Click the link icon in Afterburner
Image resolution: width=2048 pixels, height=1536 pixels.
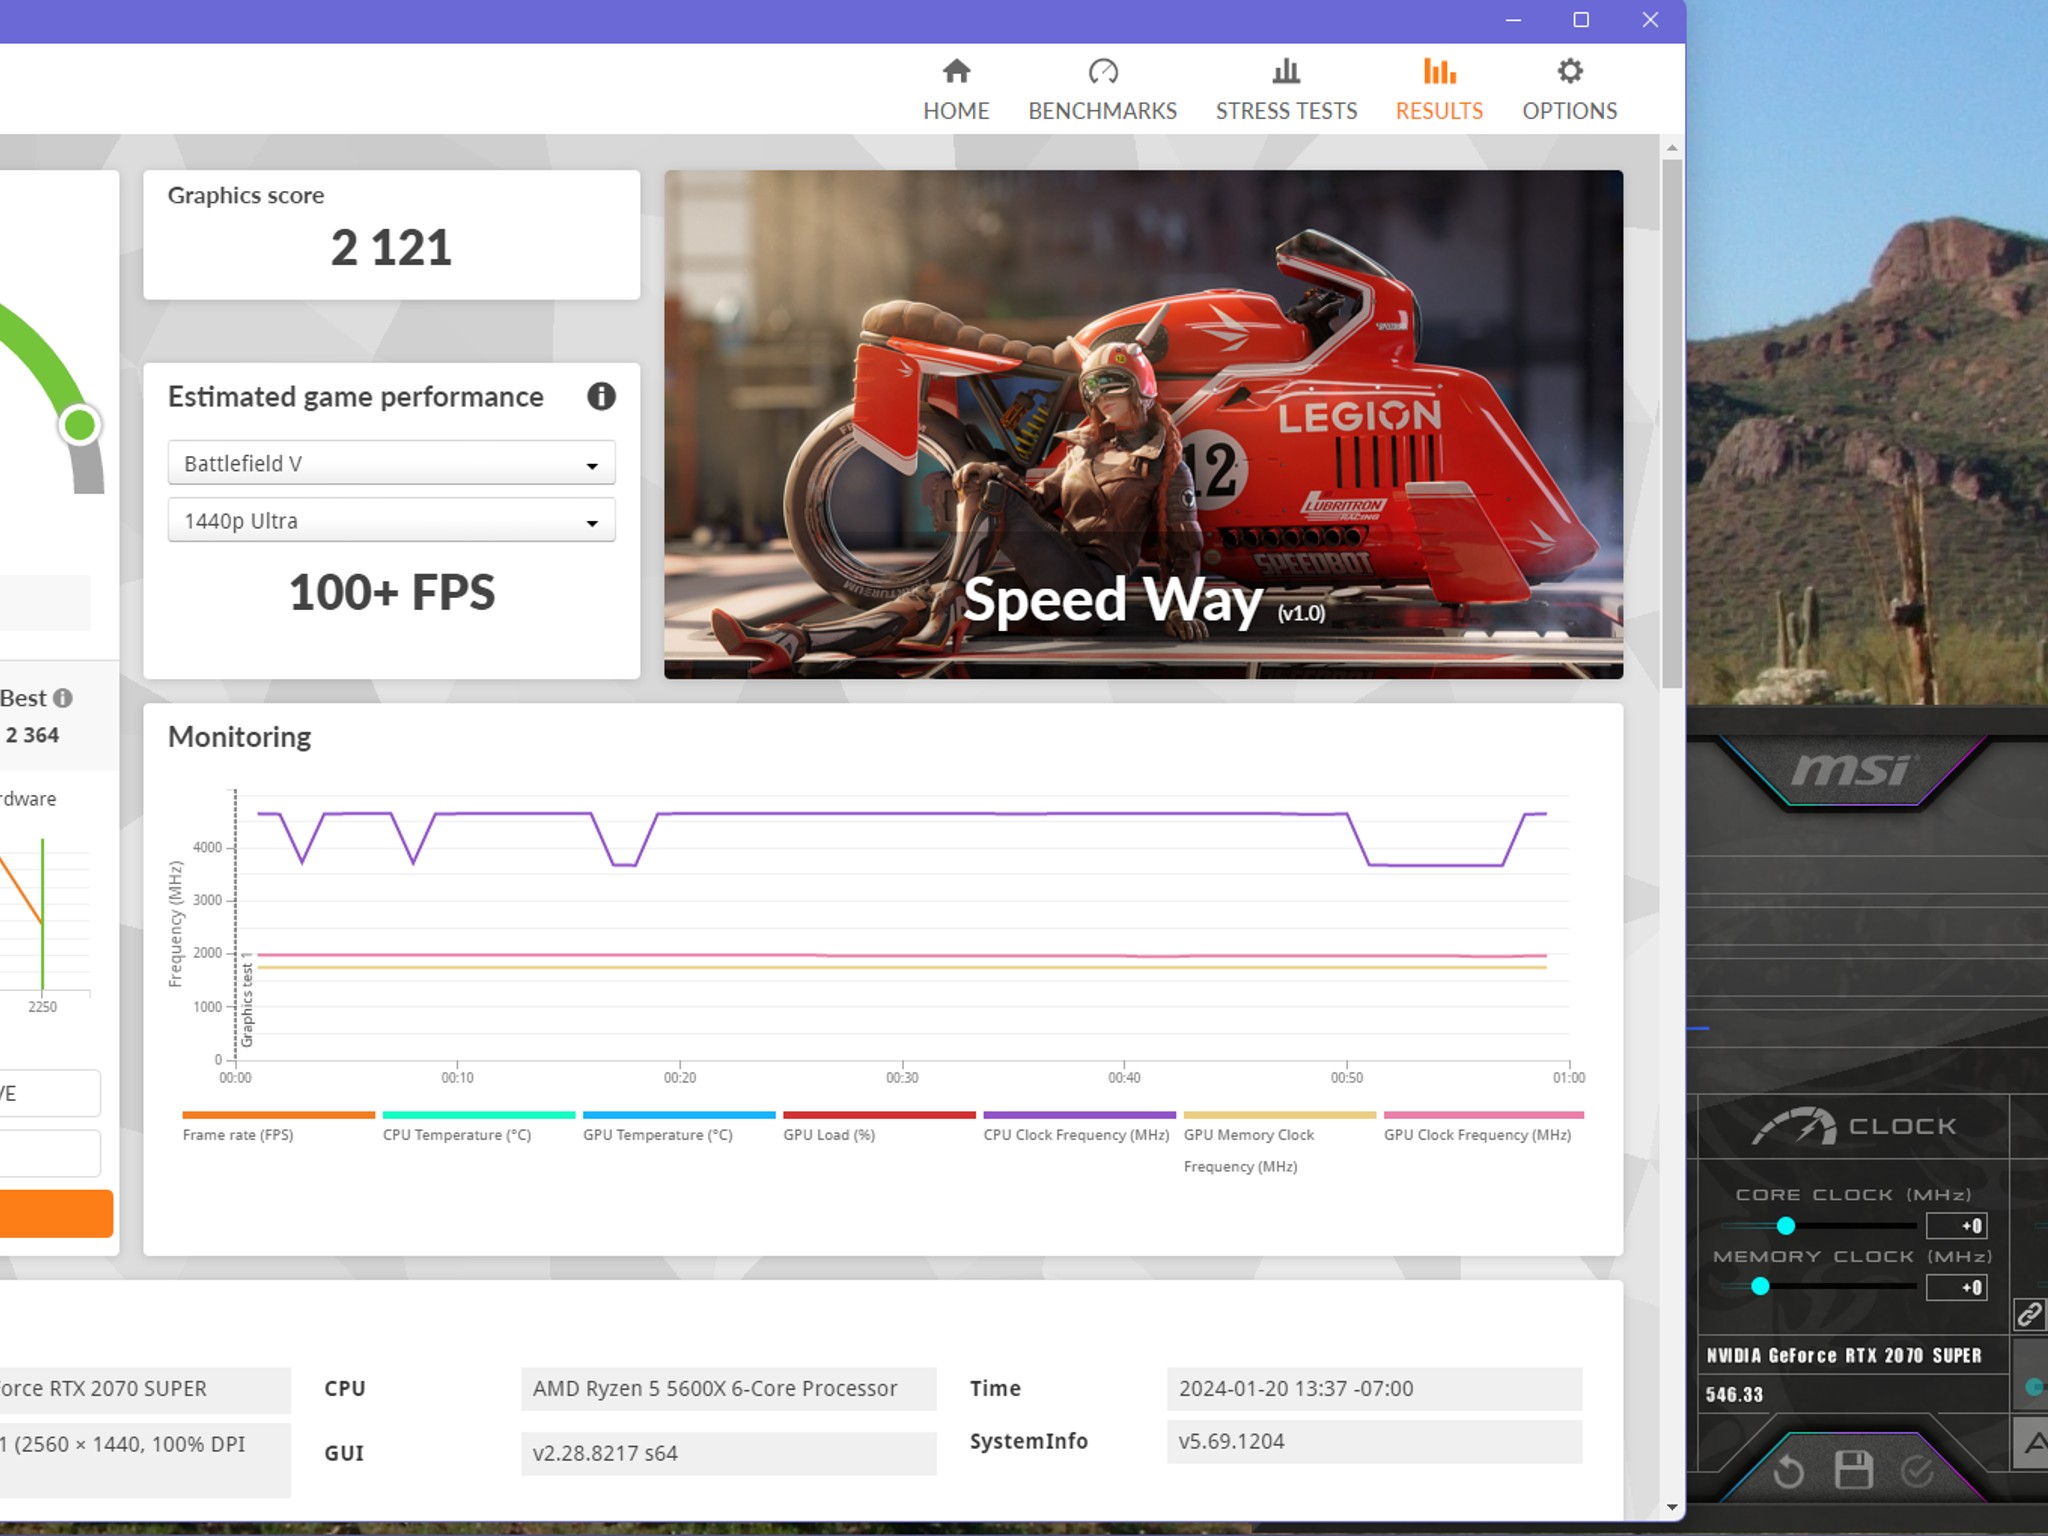[2029, 1314]
